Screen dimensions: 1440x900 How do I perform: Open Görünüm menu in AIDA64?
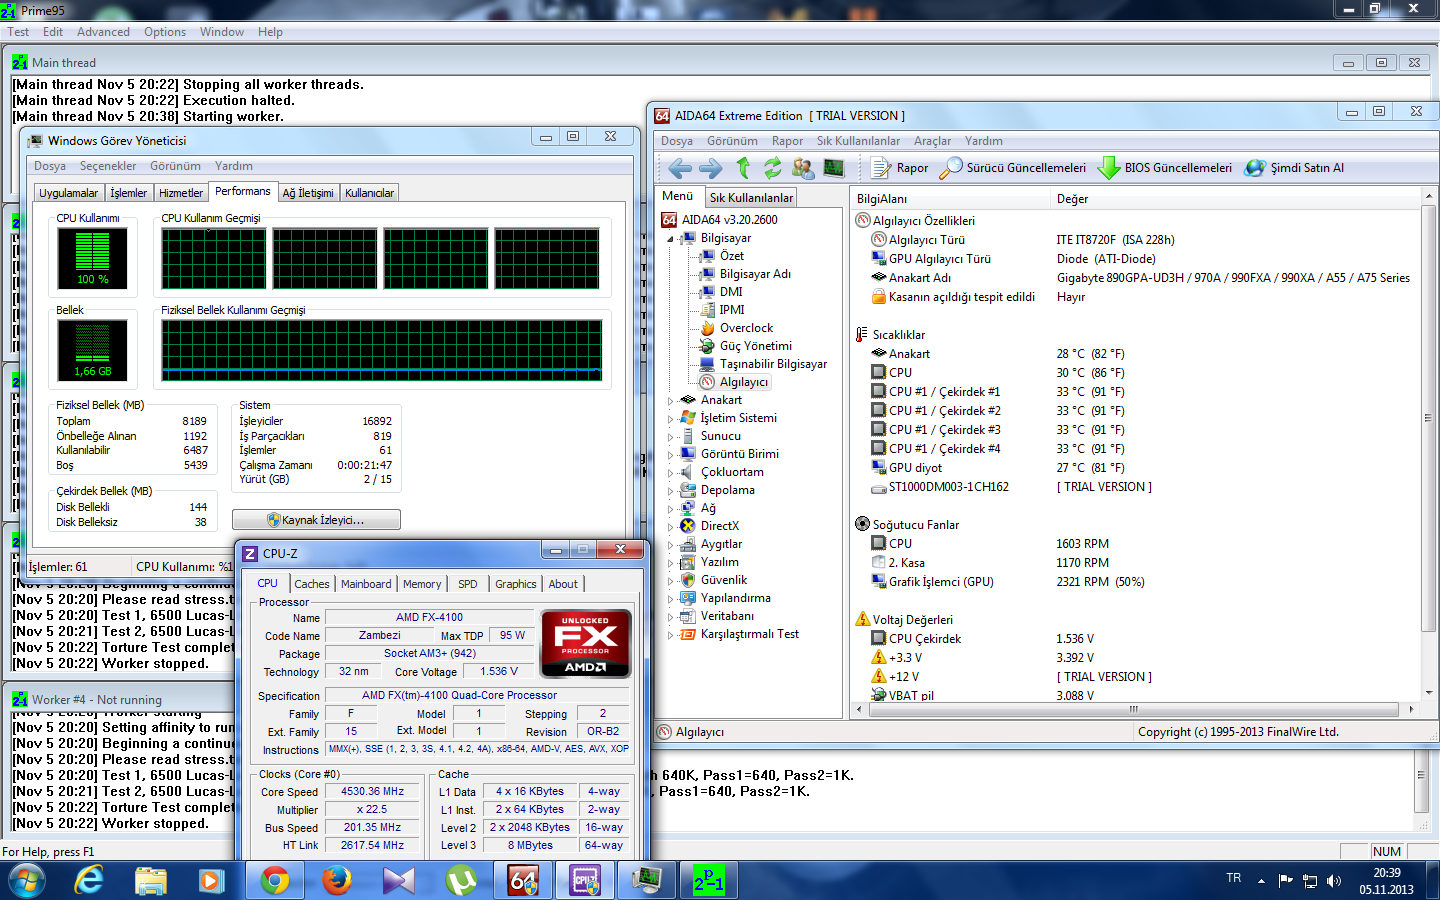(x=732, y=141)
